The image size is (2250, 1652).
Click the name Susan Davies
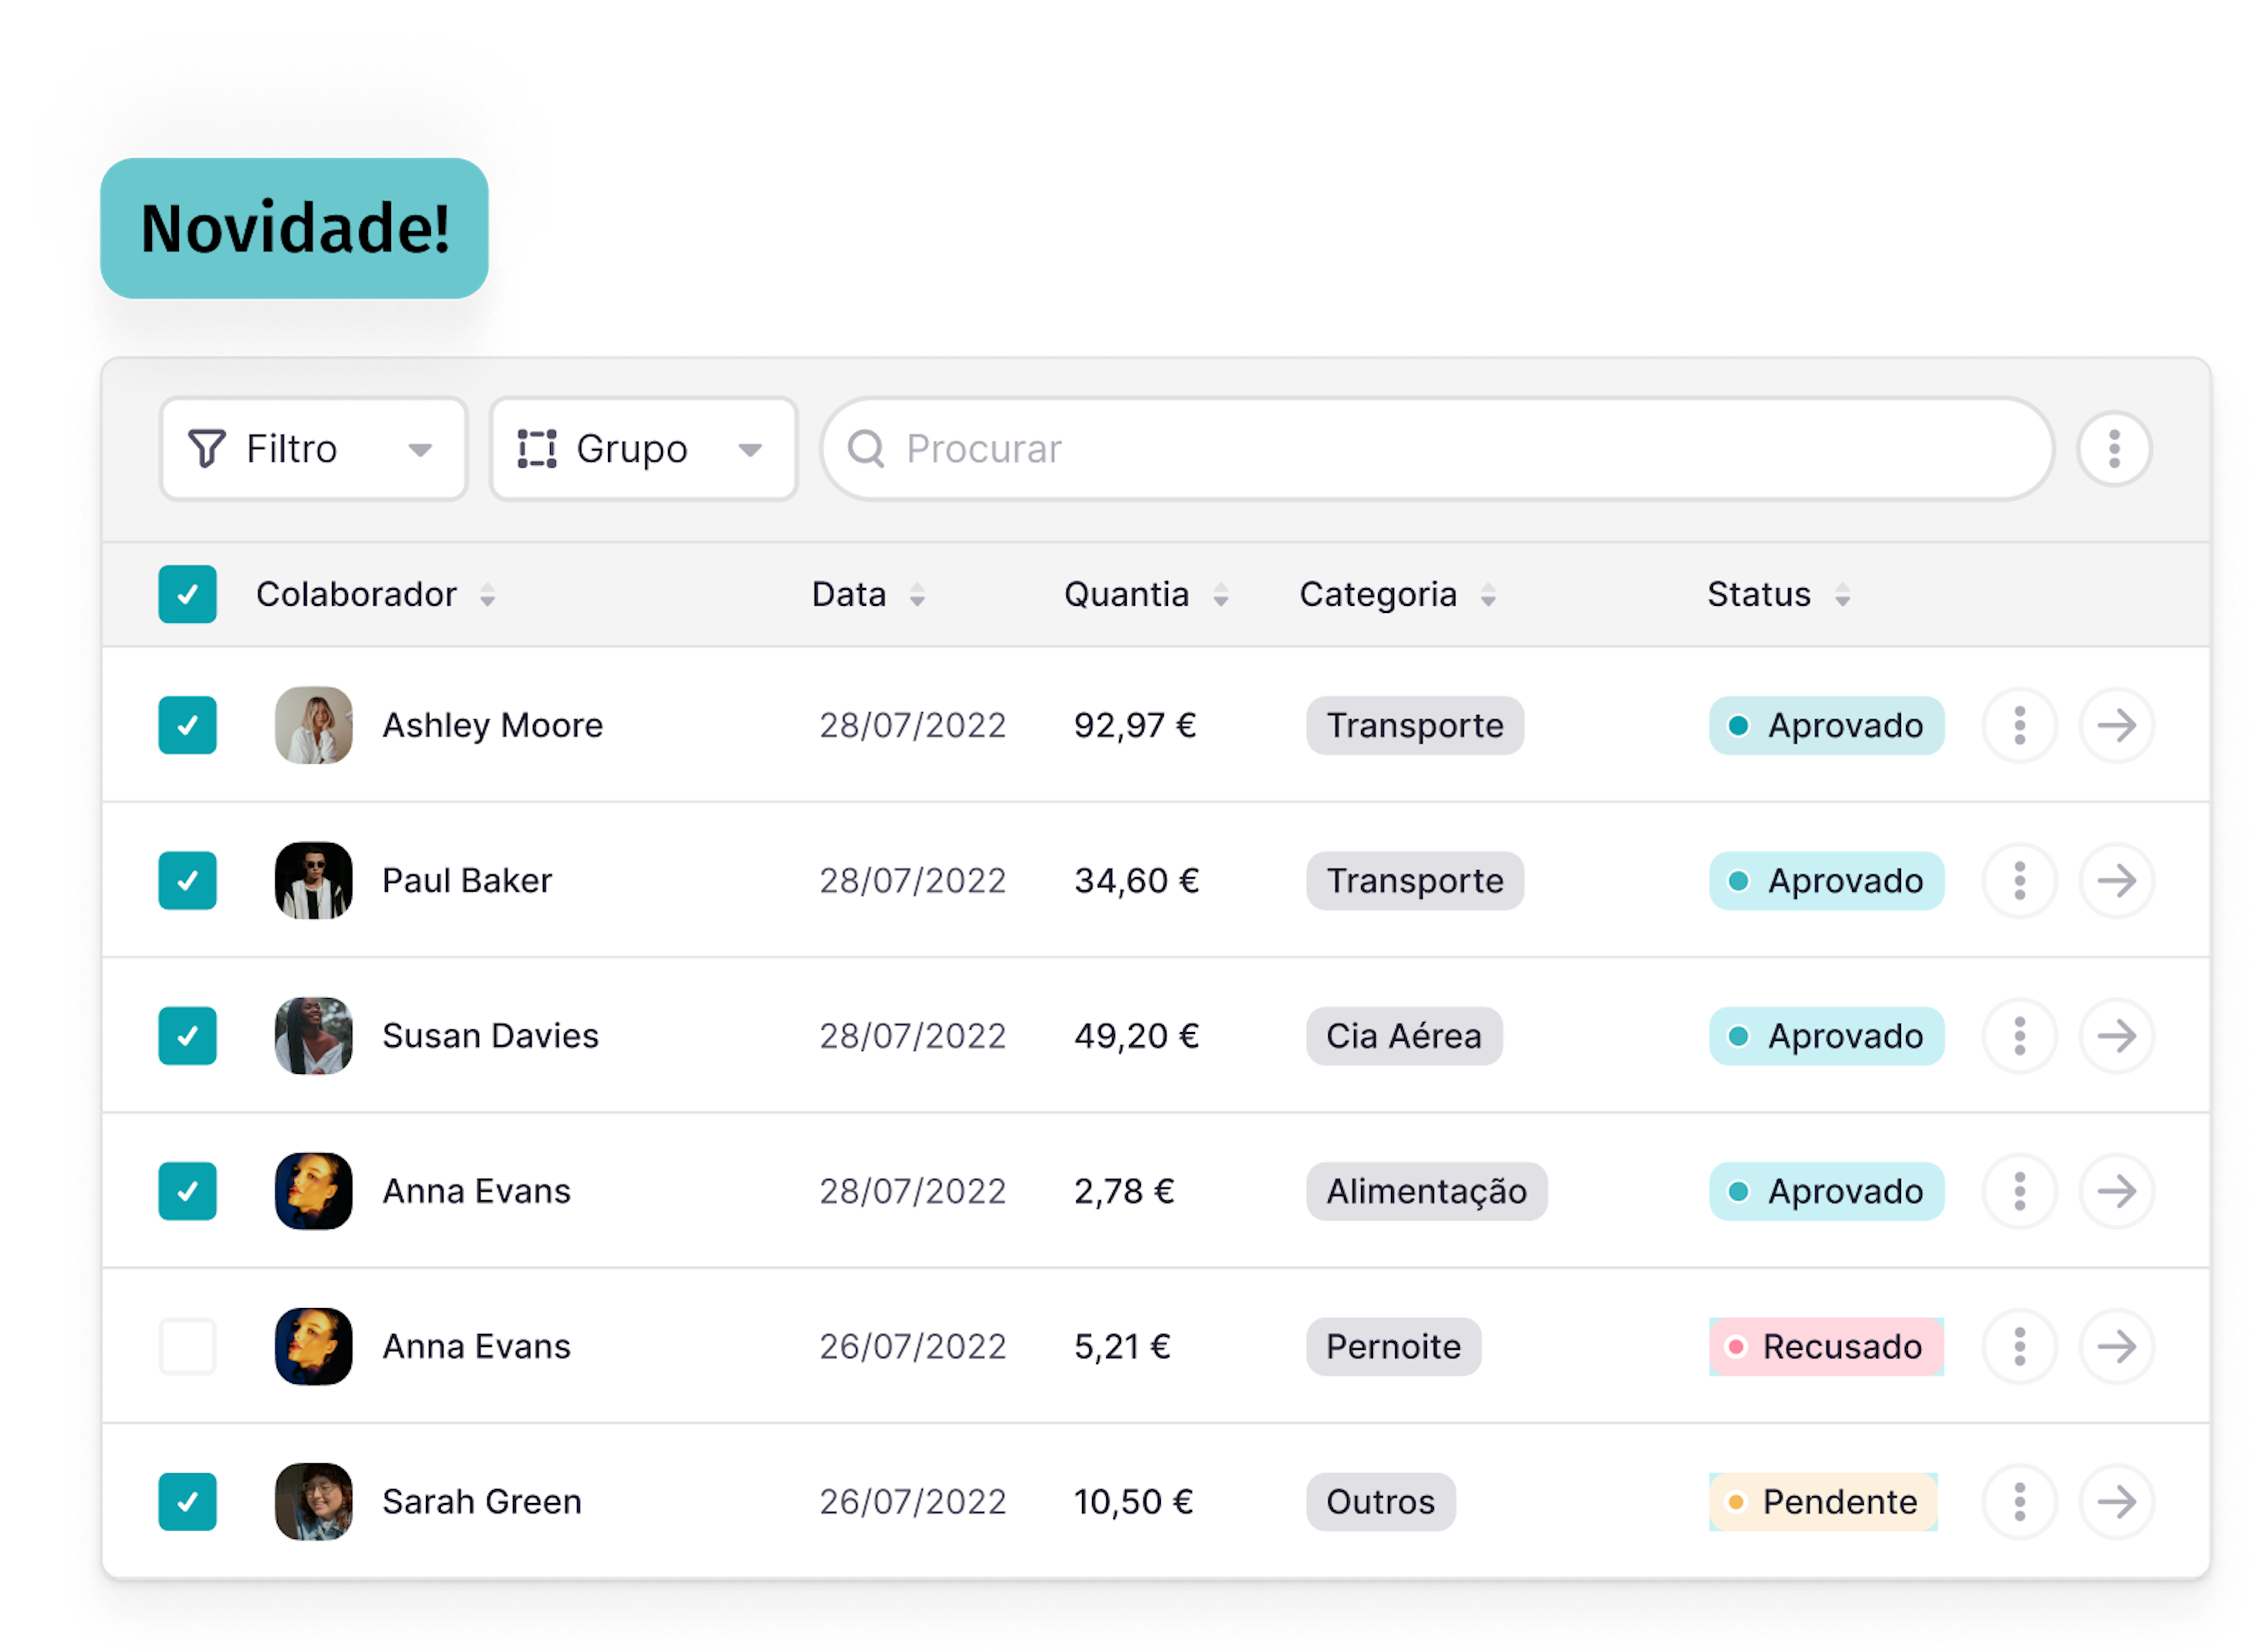pos(491,1035)
